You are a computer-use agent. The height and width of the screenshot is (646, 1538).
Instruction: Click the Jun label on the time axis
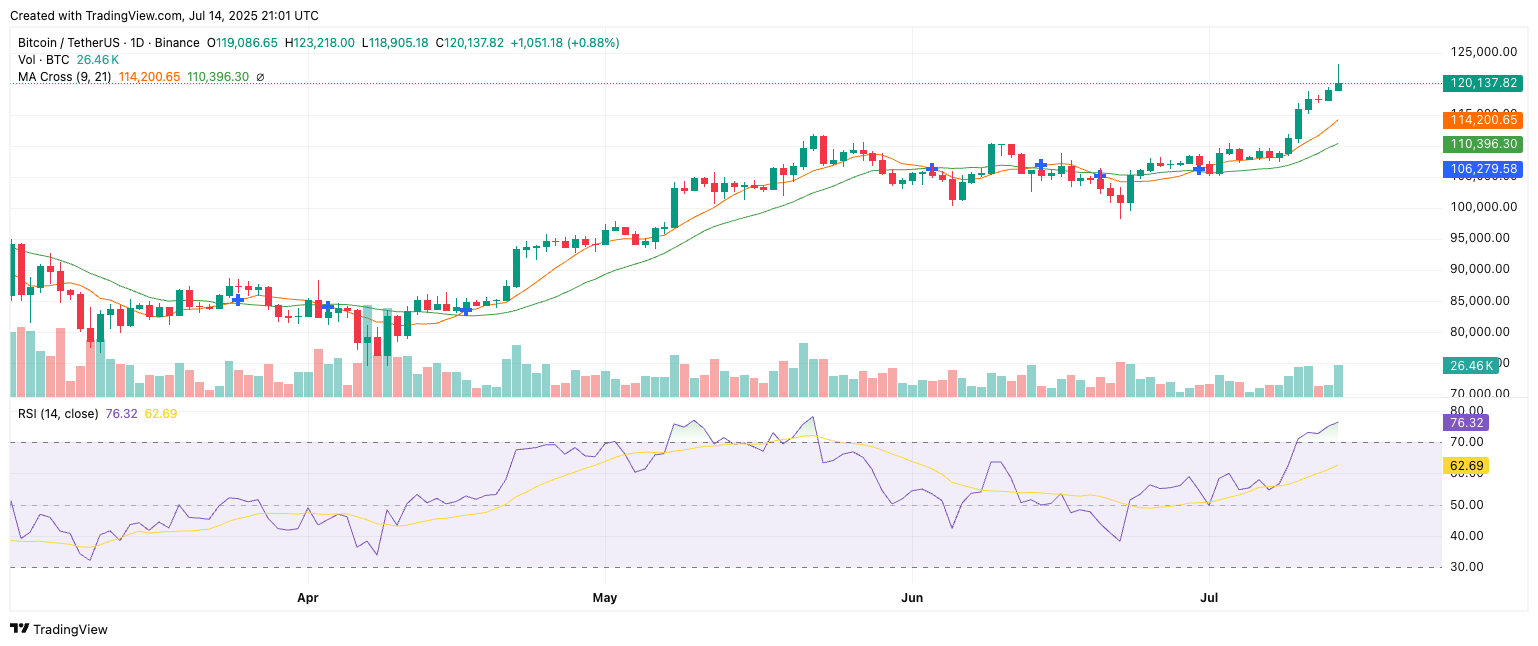[x=911, y=599]
